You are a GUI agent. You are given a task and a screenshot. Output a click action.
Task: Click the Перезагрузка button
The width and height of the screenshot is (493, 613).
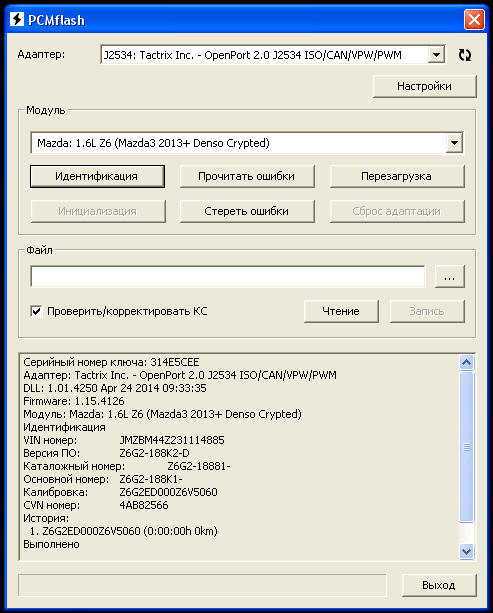tap(397, 176)
